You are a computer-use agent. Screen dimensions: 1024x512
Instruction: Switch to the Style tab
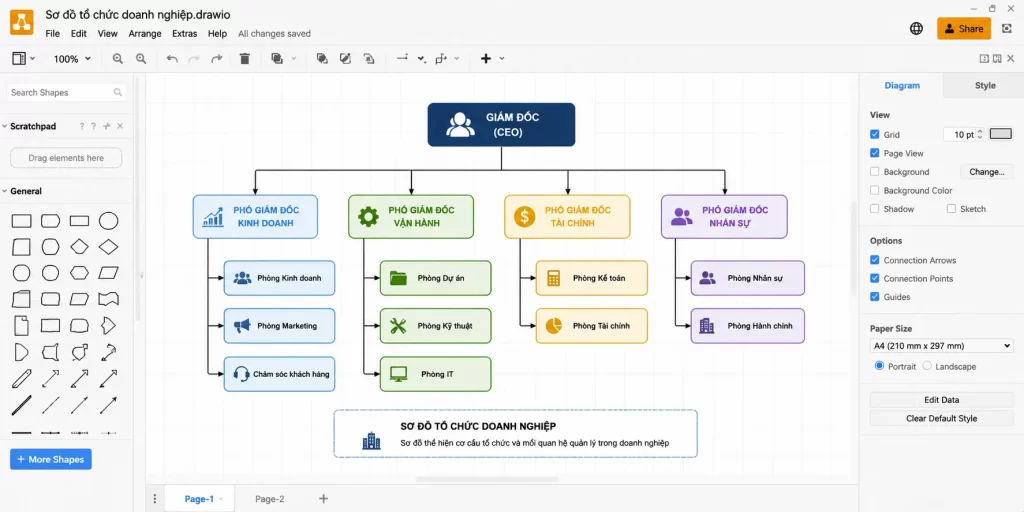(985, 86)
